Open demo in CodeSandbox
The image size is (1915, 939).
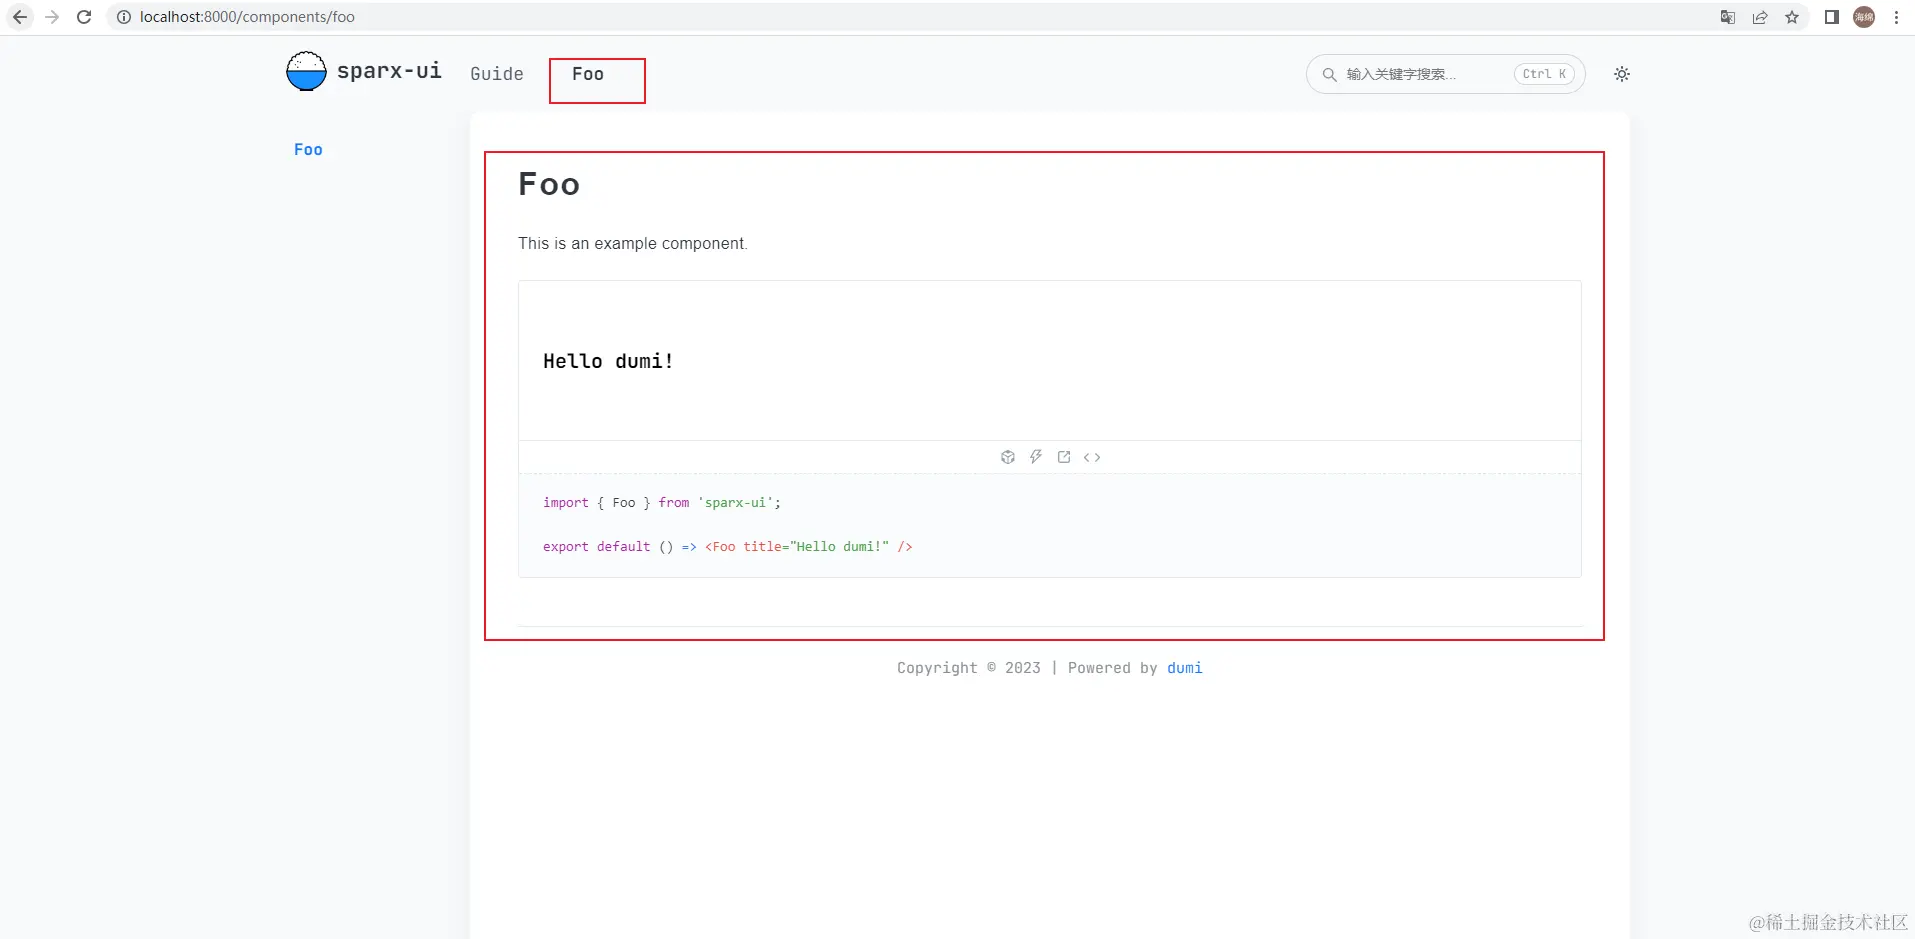pyautogui.click(x=1008, y=457)
